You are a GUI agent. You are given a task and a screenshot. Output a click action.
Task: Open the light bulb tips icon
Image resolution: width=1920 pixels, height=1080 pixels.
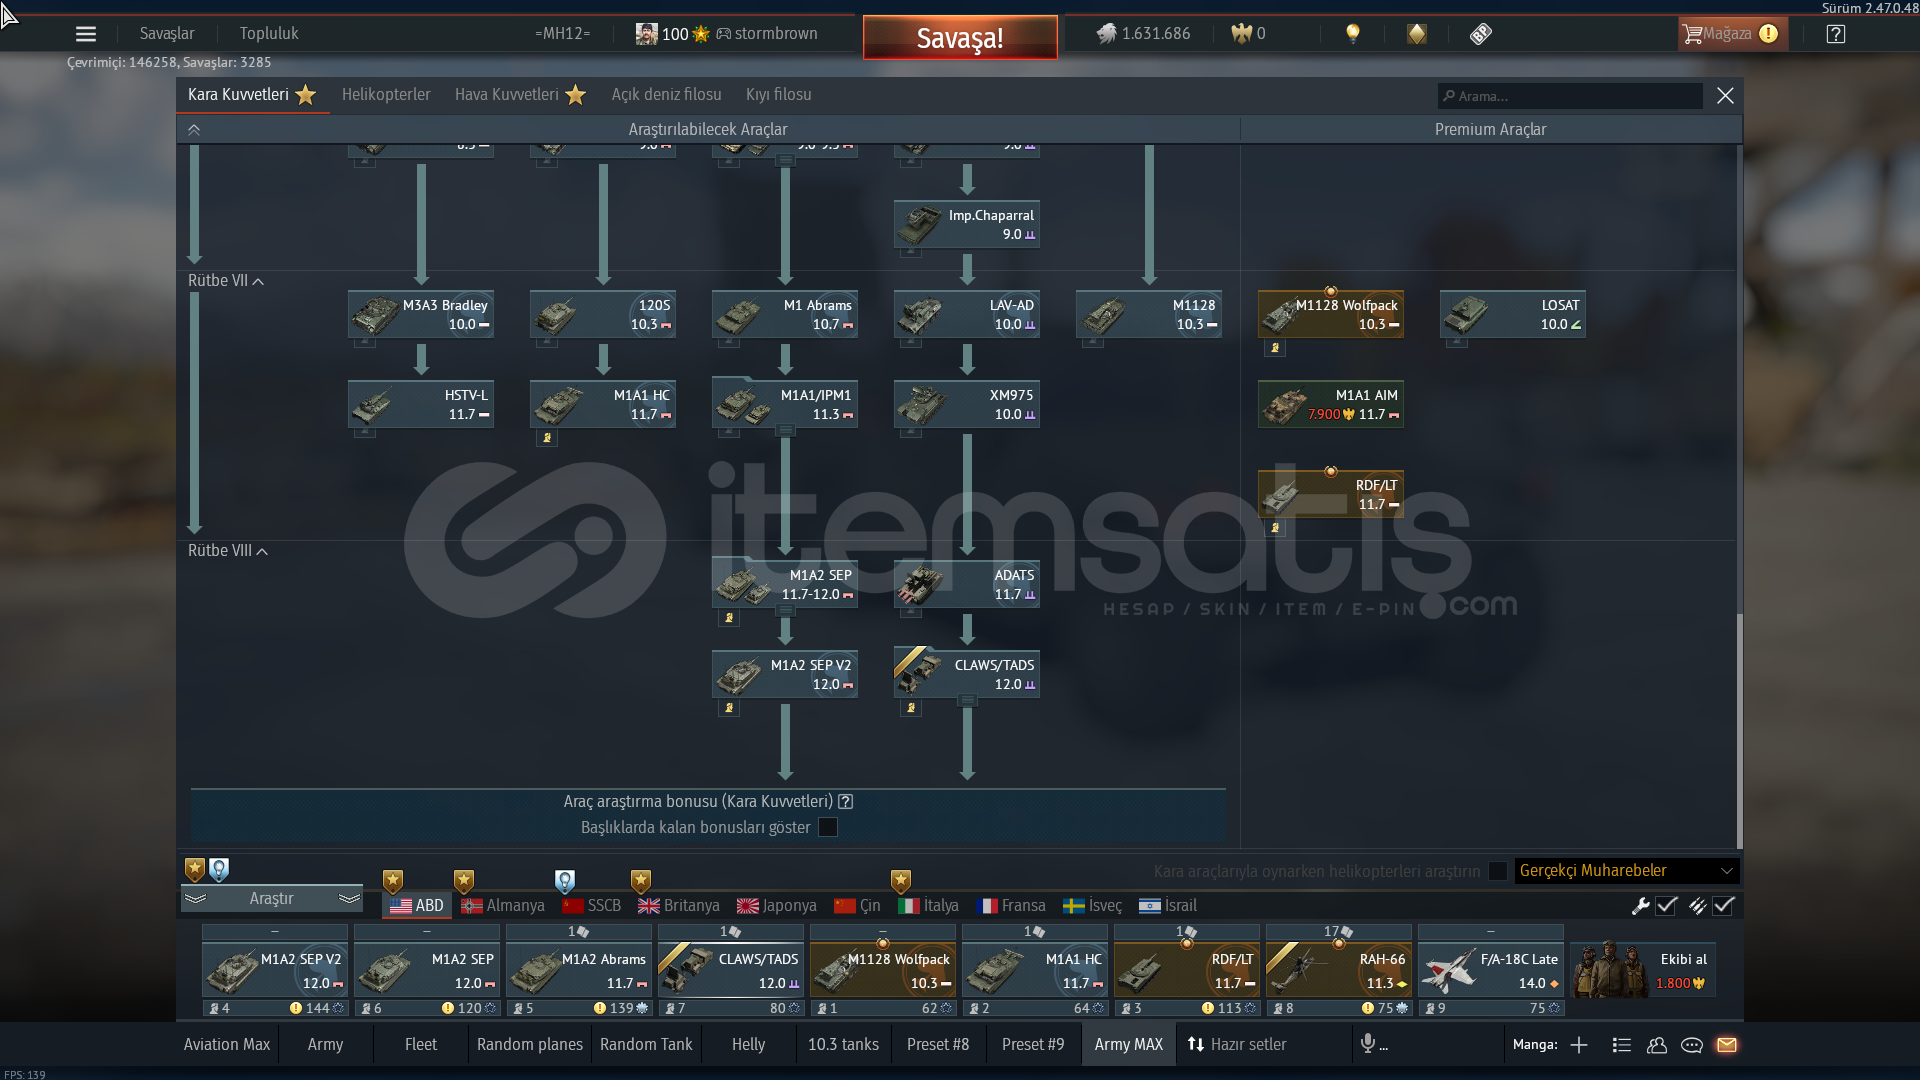[1353, 34]
